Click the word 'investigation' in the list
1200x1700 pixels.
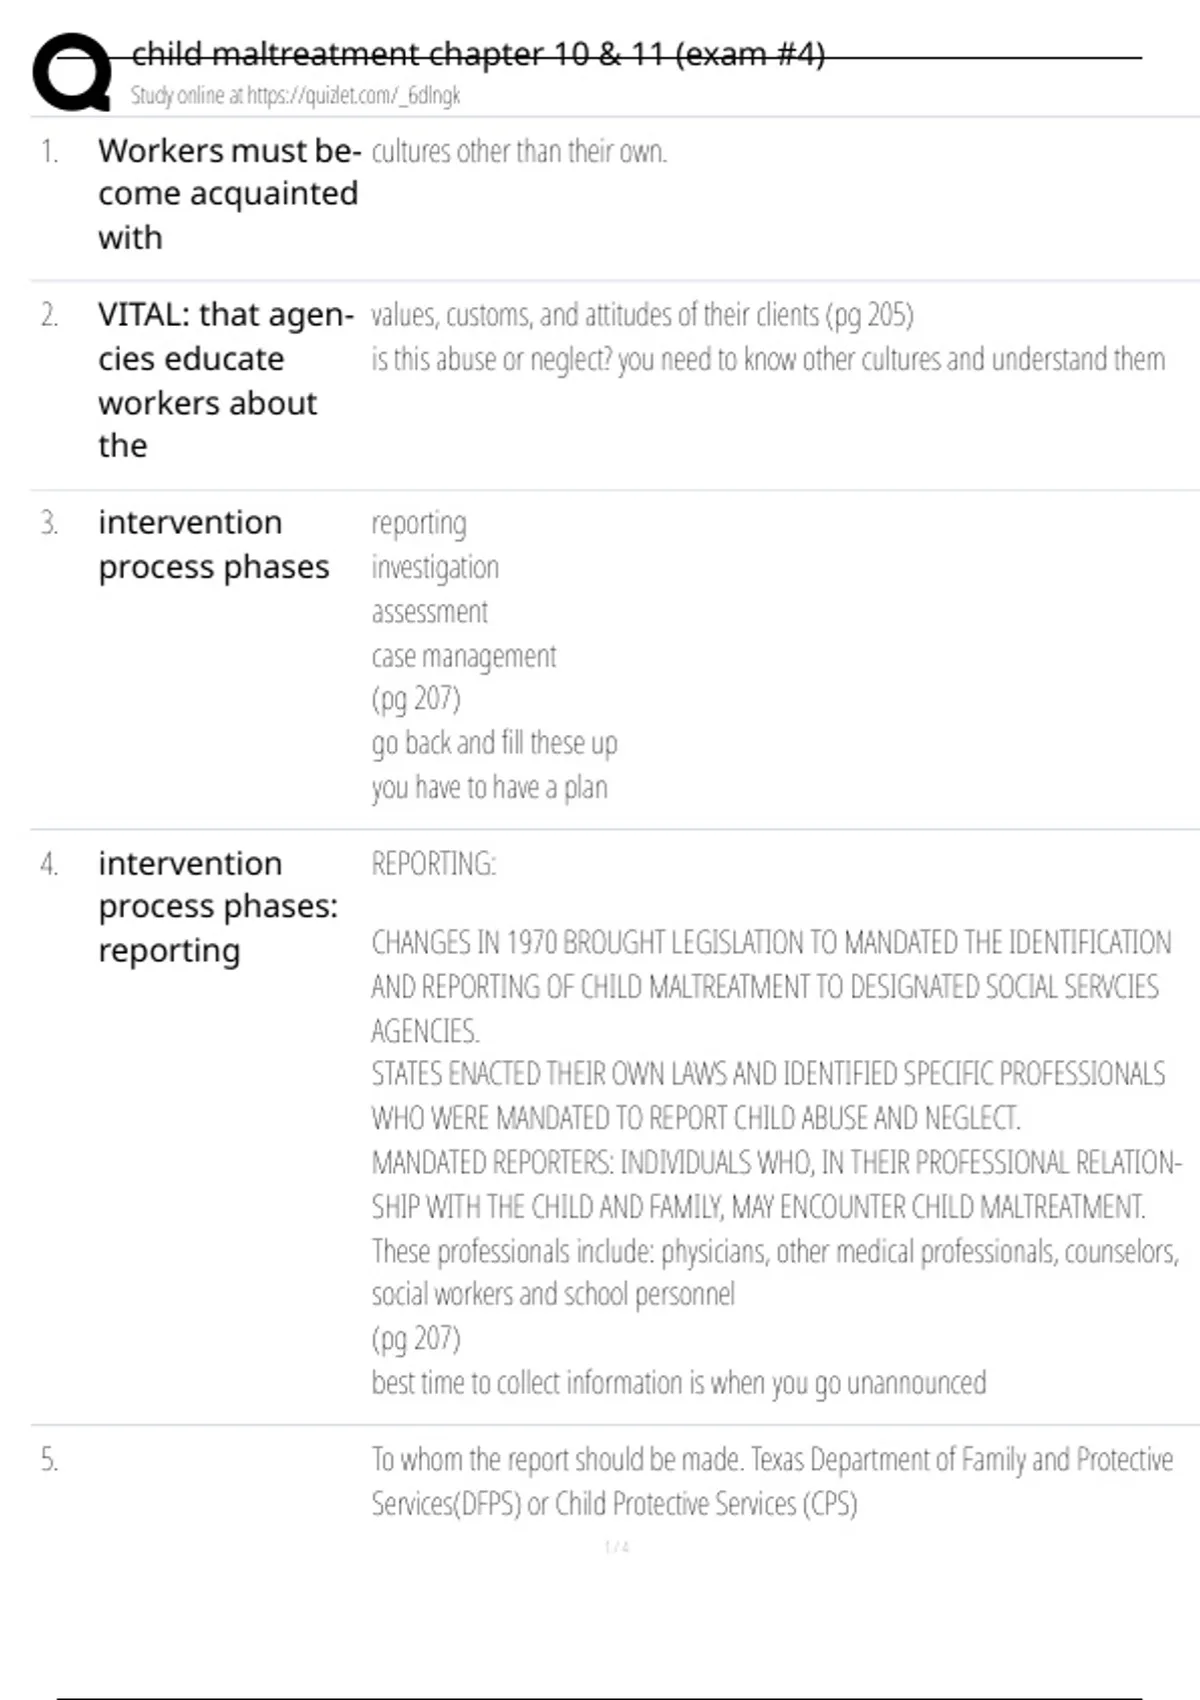[435, 568]
